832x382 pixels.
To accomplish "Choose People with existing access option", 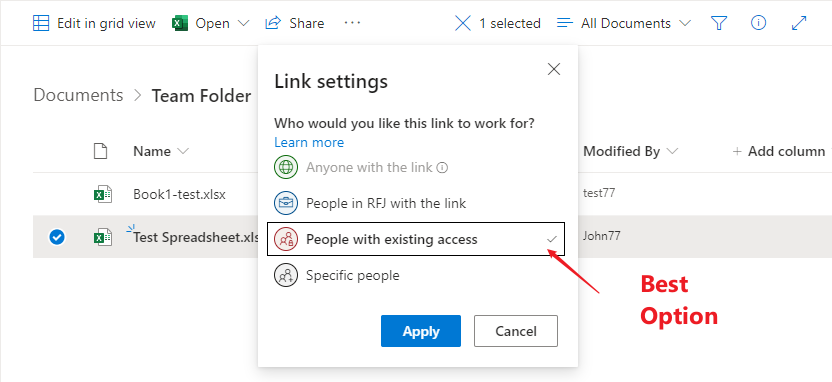I will pyautogui.click(x=416, y=239).
